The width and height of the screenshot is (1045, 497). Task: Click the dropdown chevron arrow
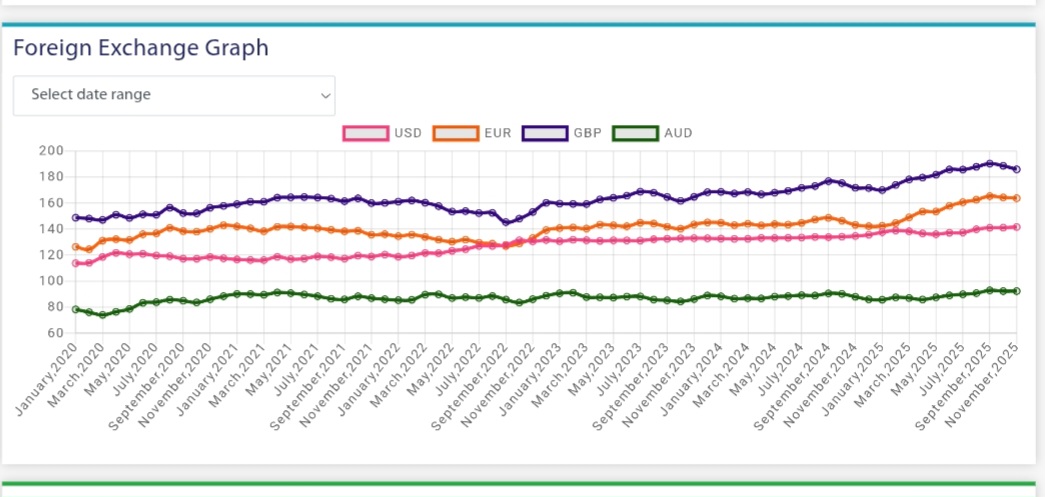click(x=325, y=96)
